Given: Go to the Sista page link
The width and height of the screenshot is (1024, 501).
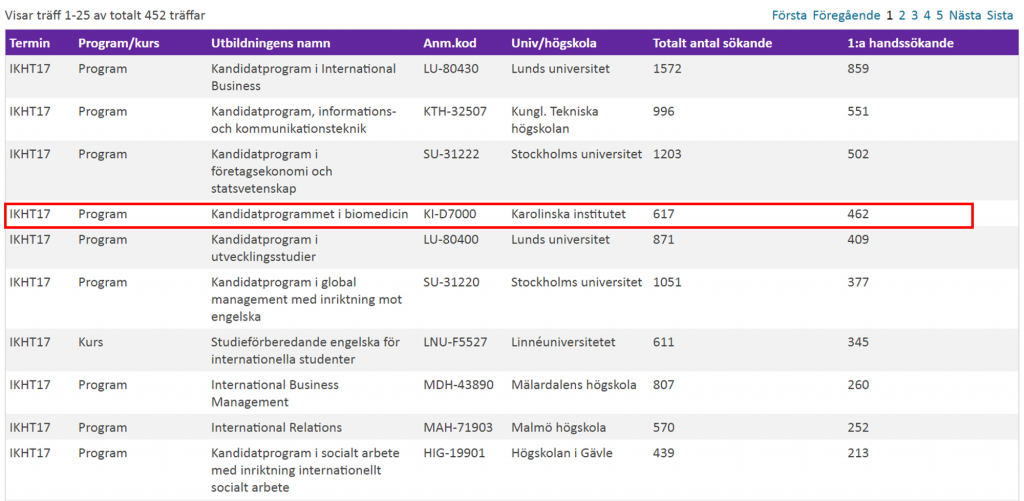Looking at the screenshot, I should (x=999, y=15).
